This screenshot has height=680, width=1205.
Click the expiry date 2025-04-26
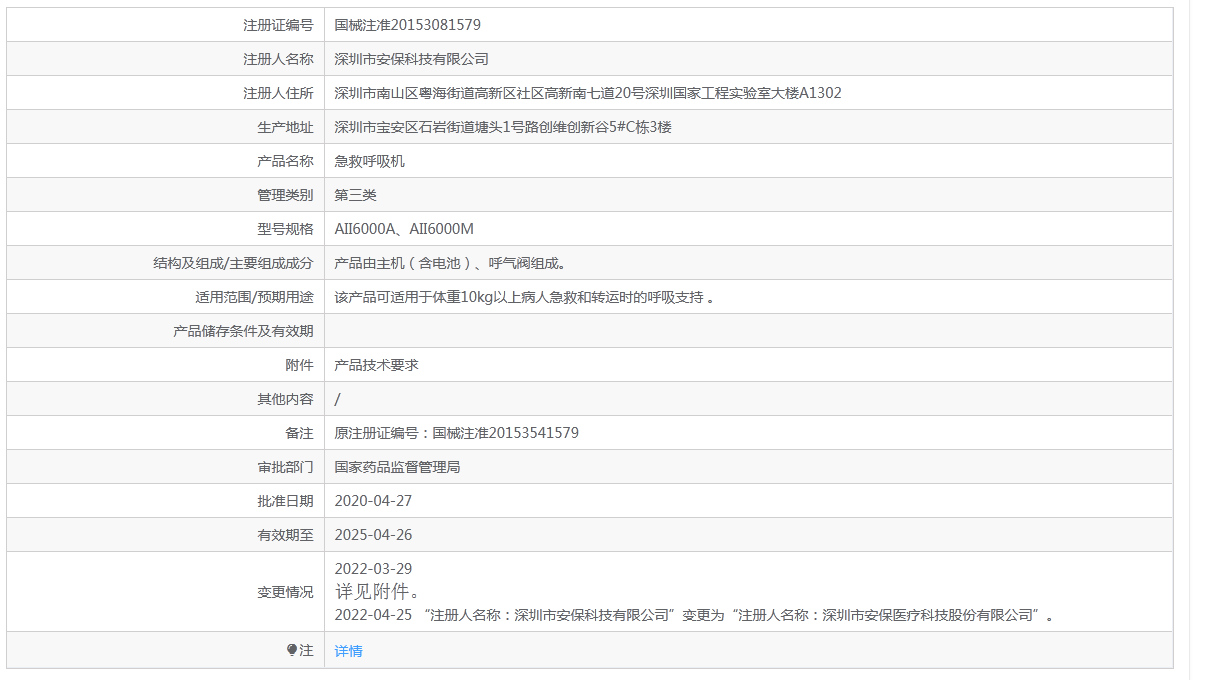(373, 535)
